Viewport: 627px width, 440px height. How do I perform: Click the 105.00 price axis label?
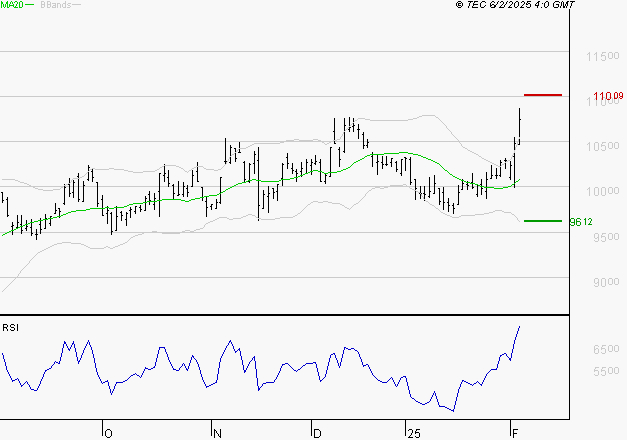tap(604, 147)
